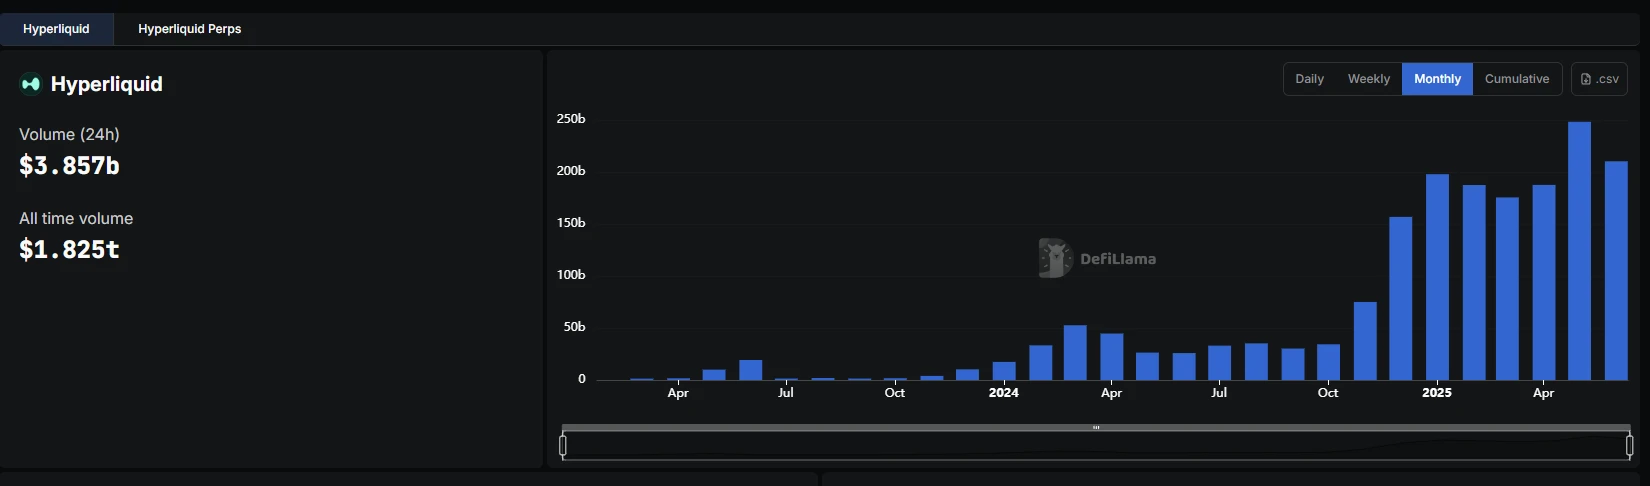Click the tallest bar near 250b

pyautogui.click(x=1579, y=251)
